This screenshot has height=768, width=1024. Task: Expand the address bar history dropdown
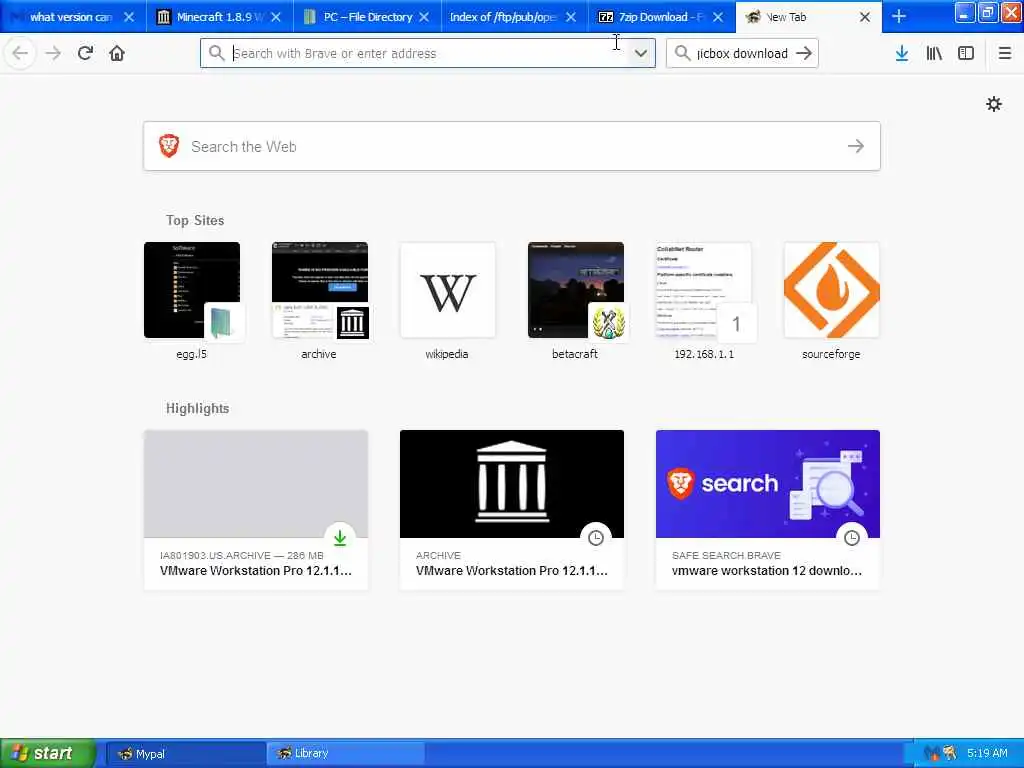641,54
